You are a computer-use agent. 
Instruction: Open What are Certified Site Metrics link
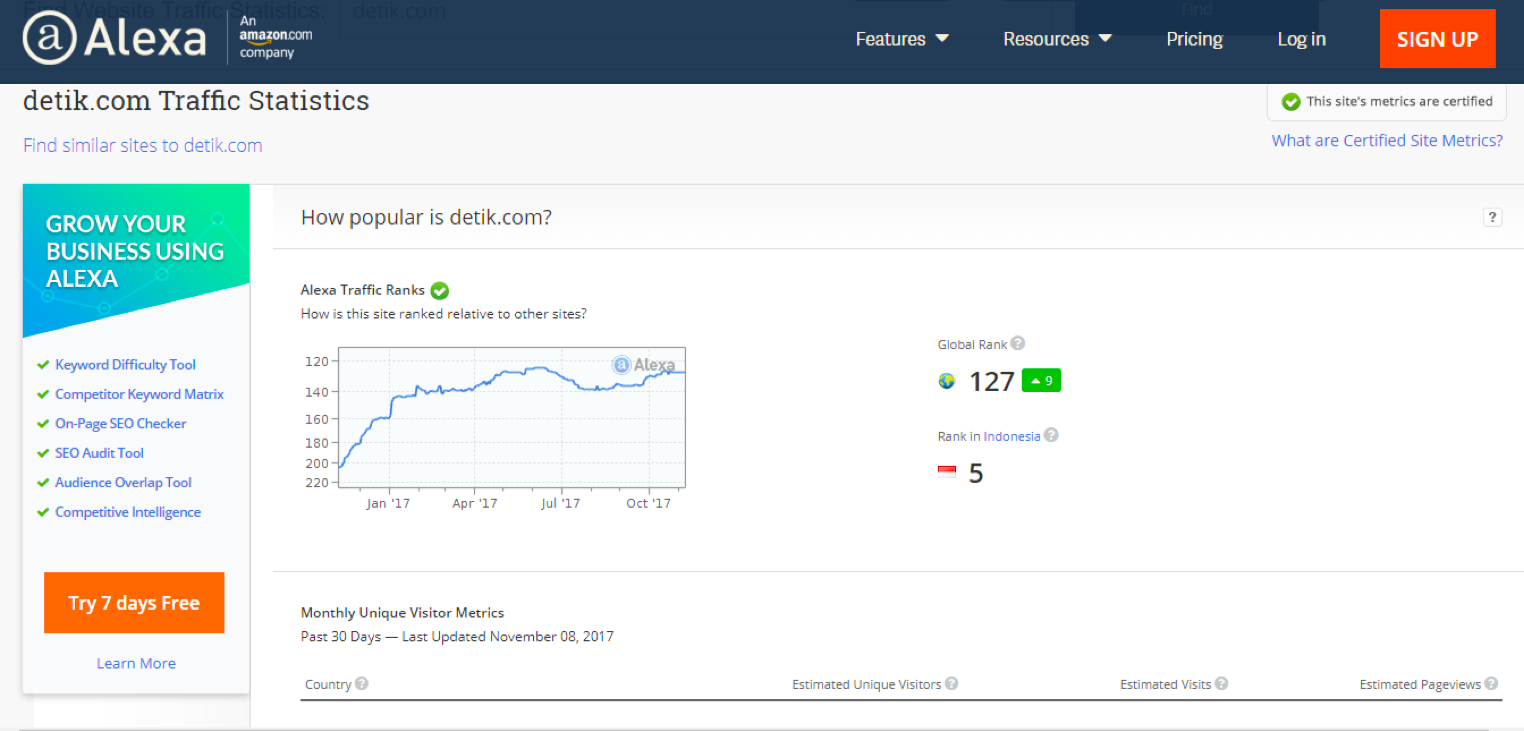(1387, 141)
